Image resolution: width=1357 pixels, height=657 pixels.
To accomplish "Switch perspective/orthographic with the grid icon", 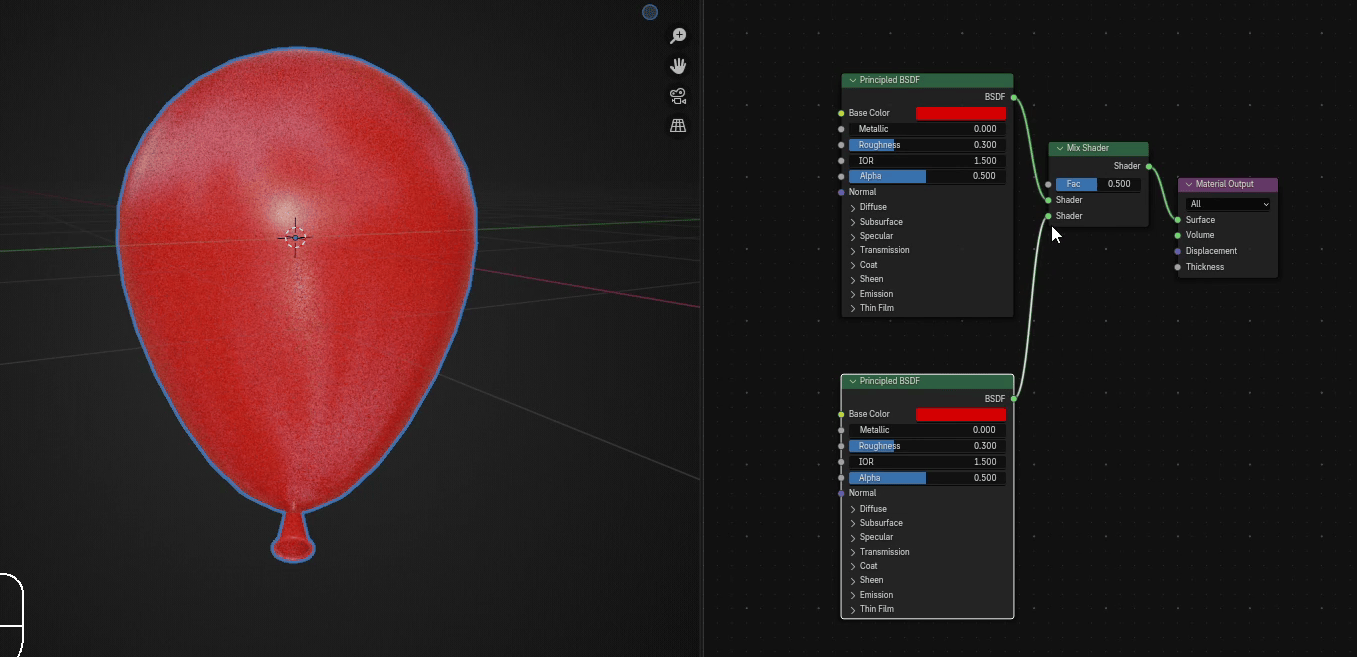I will point(678,126).
